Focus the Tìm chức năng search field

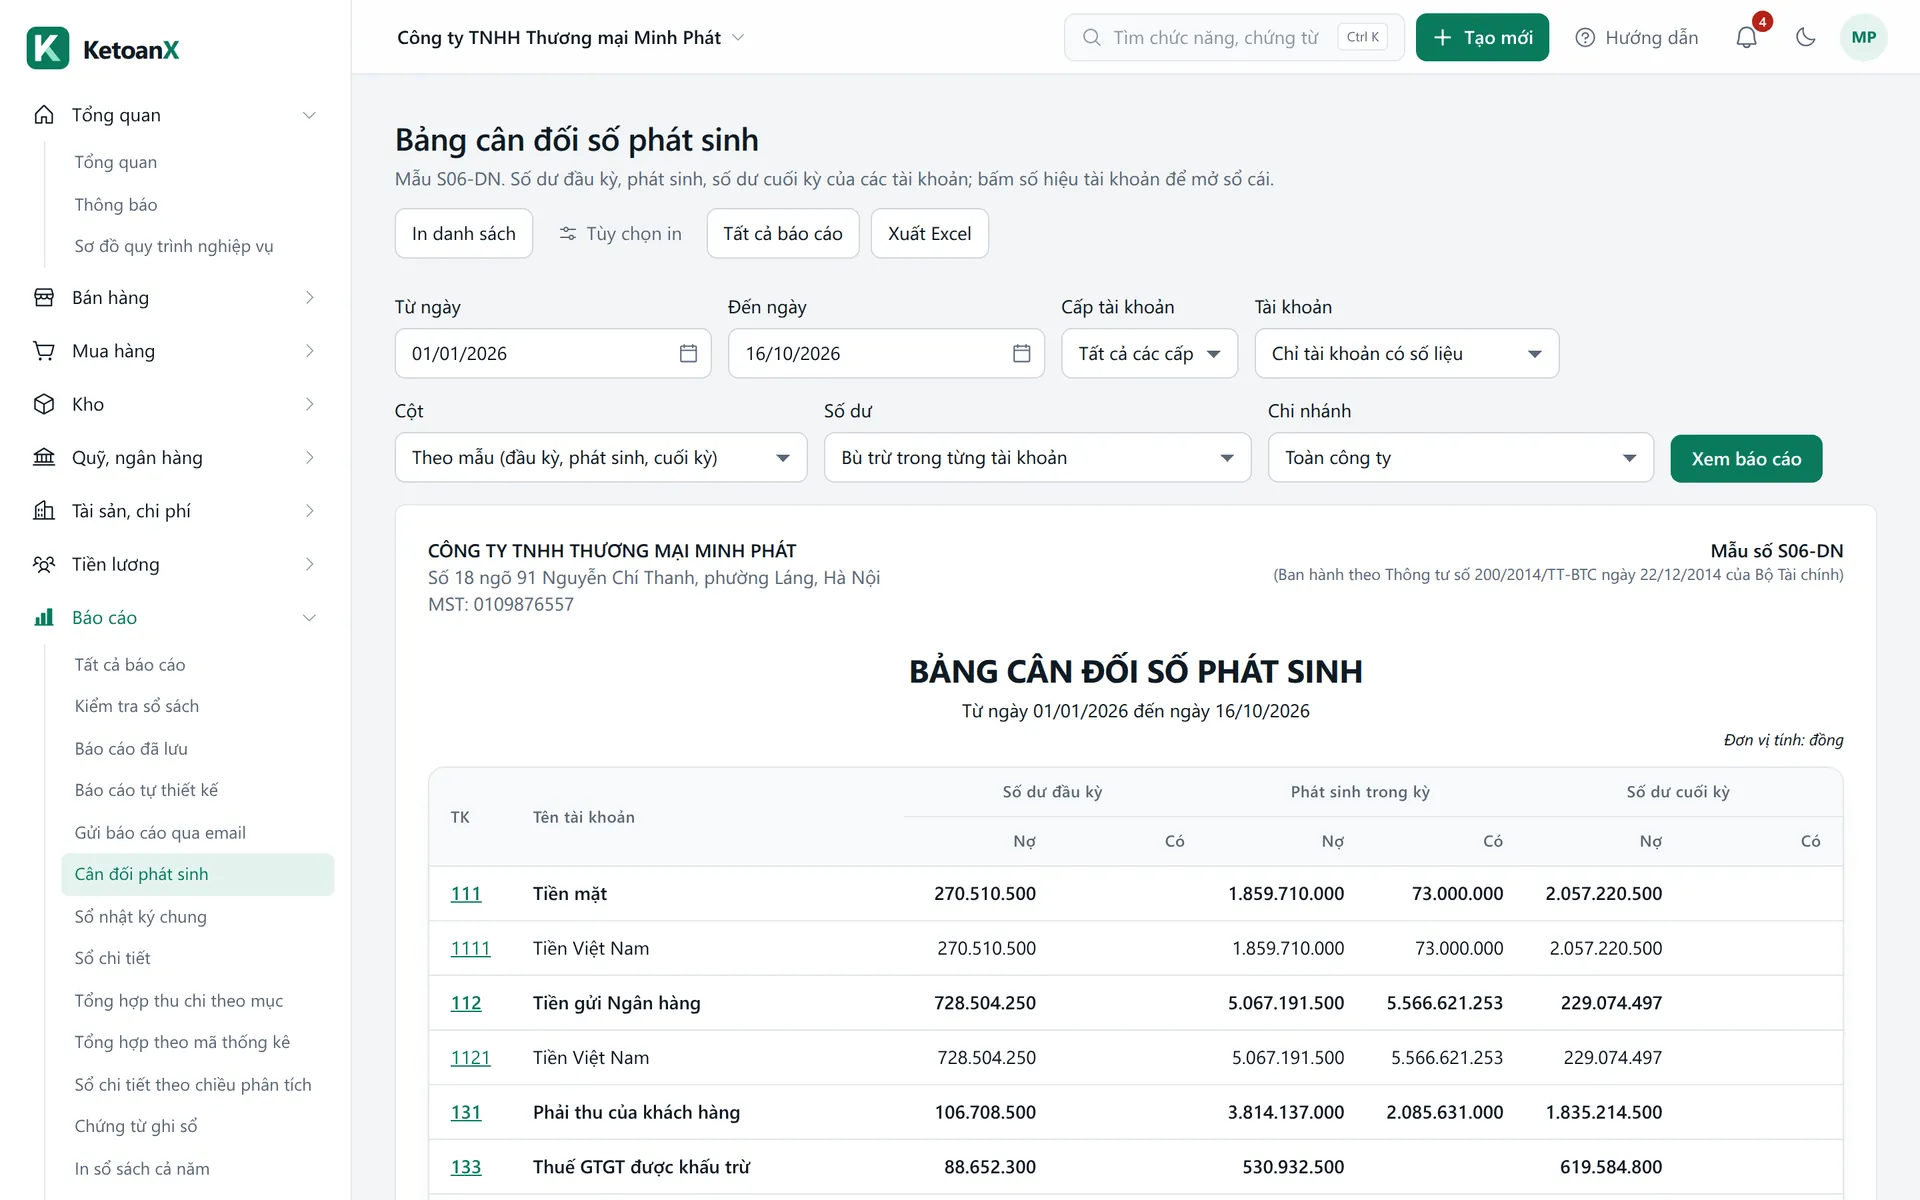click(1234, 37)
